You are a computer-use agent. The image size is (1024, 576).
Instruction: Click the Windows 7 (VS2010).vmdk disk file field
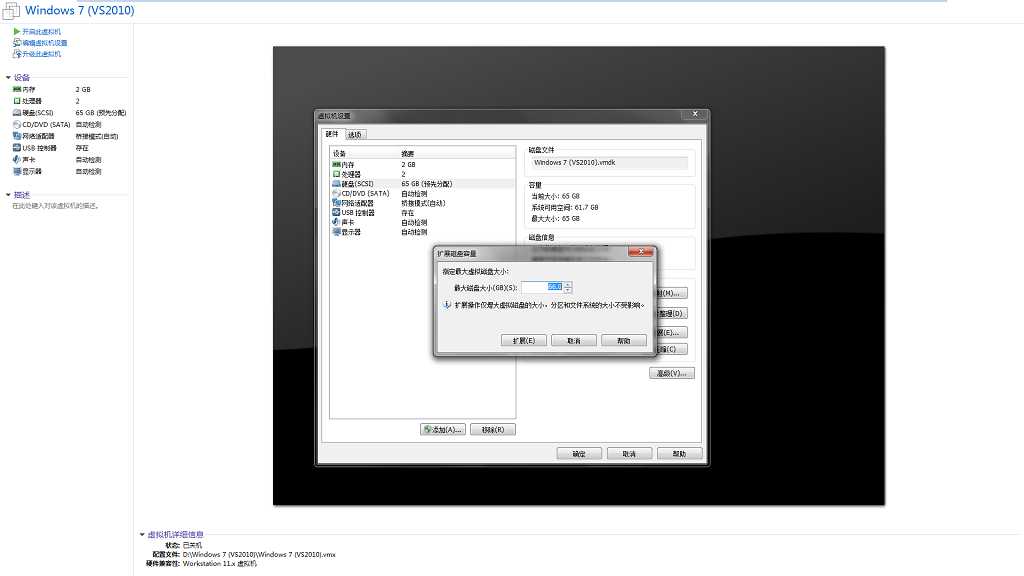[x=609, y=163]
